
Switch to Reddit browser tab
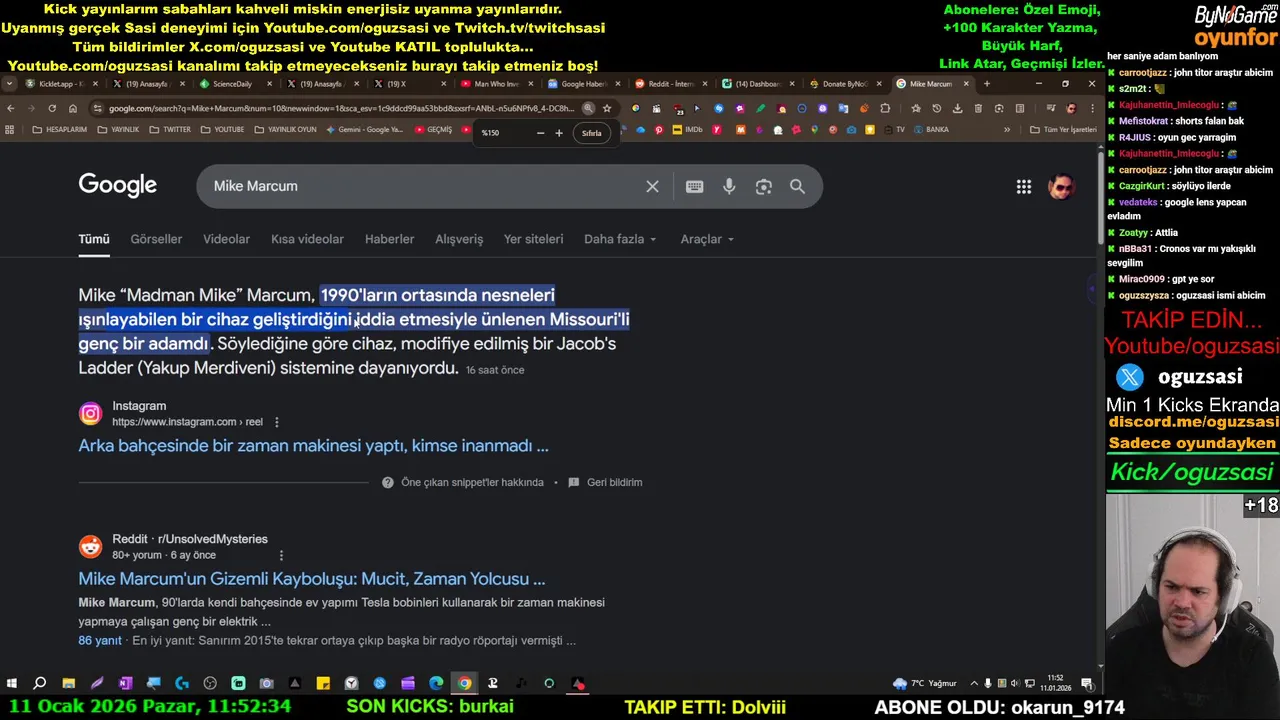(670, 84)
